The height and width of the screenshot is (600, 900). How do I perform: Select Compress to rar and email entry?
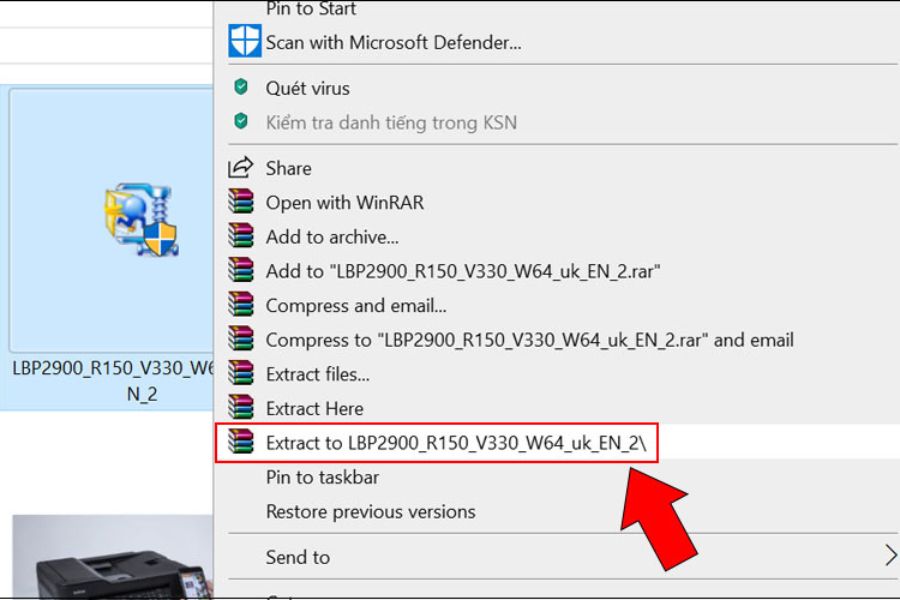point(529,340)
